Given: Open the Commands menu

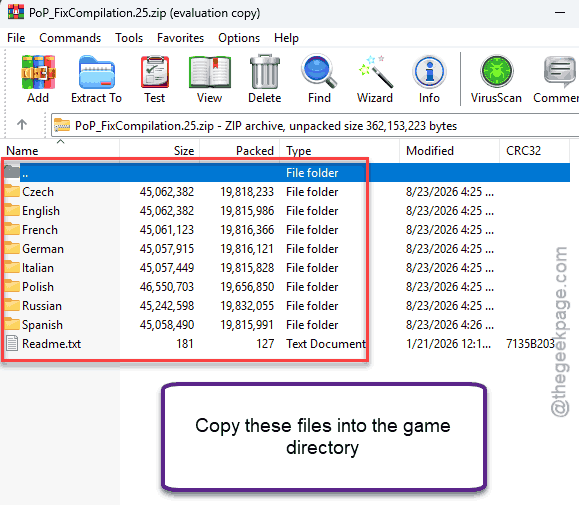Looking at the screenshot, I should pyautogui.click(x=70, y=38).
